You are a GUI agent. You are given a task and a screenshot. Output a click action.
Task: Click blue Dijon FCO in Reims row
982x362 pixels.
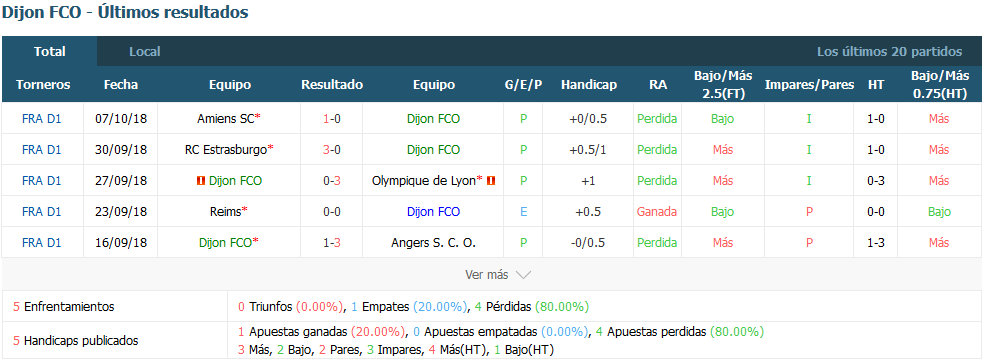(x=433, y=212)
